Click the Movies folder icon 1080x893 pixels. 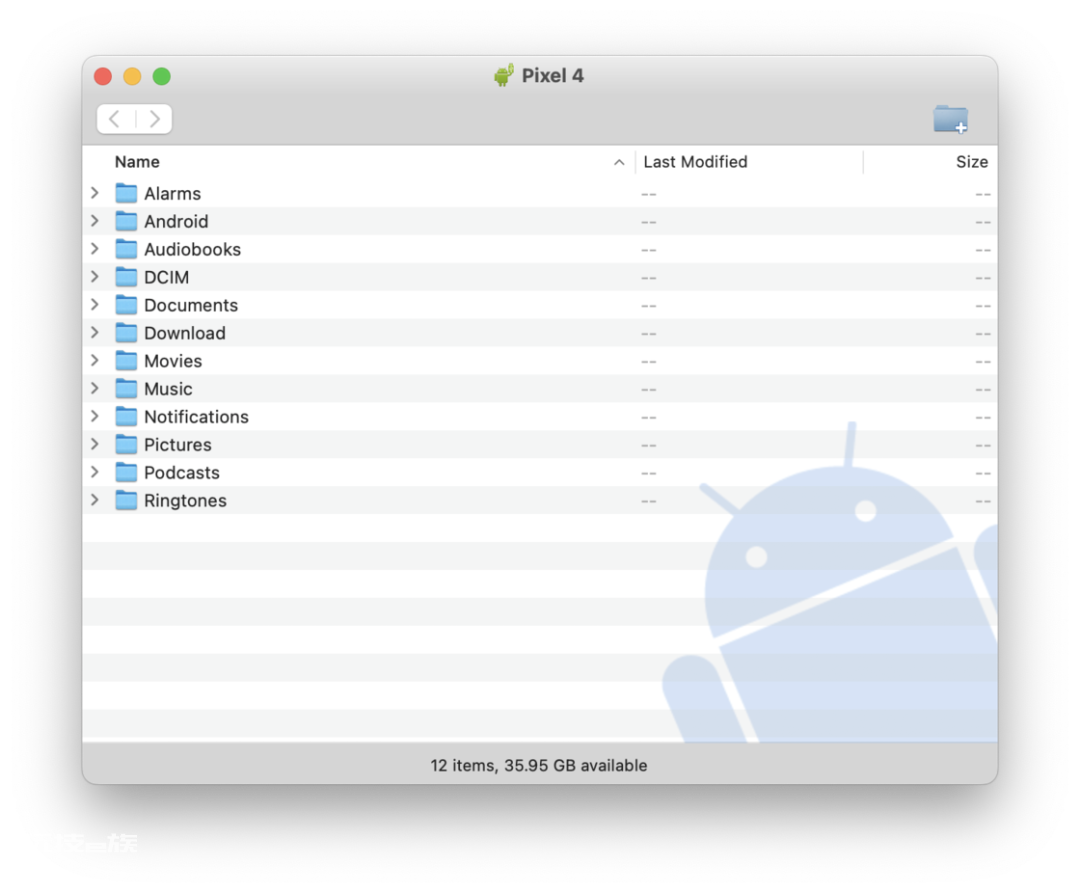click(126, 360)
